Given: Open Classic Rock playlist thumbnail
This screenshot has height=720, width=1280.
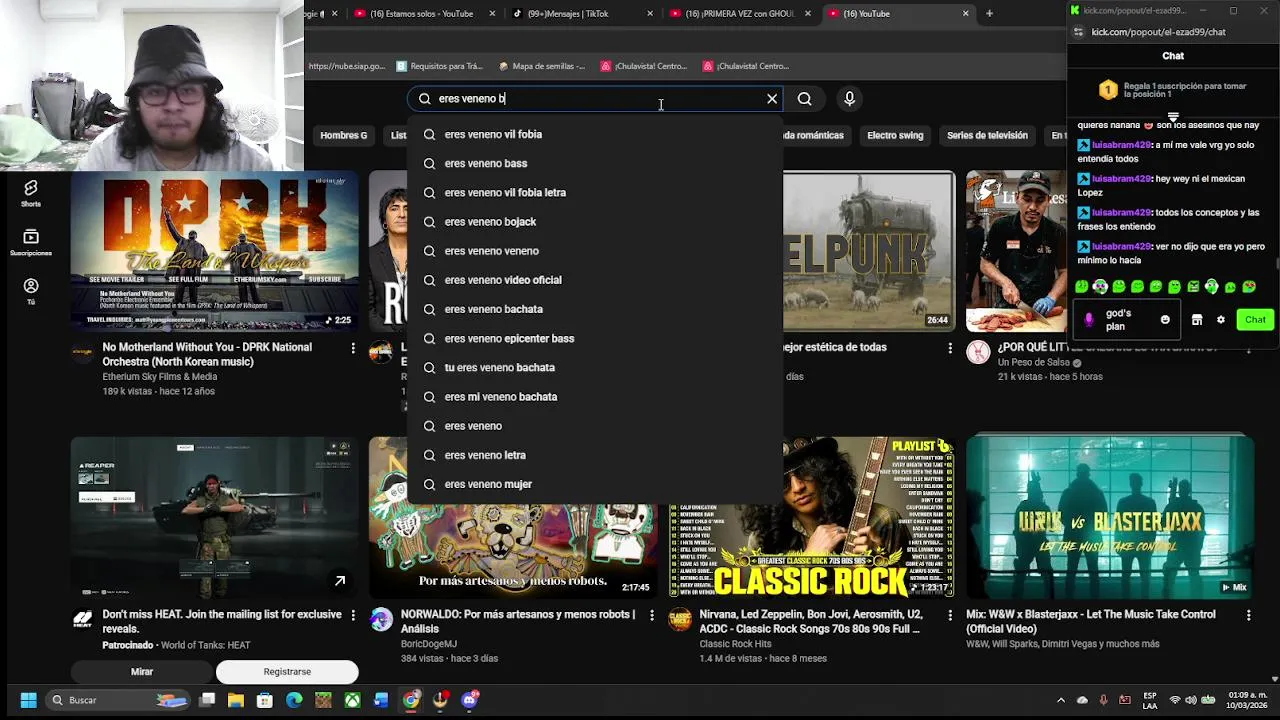Looking at the screenshot, I should click(x=811, y=517).
